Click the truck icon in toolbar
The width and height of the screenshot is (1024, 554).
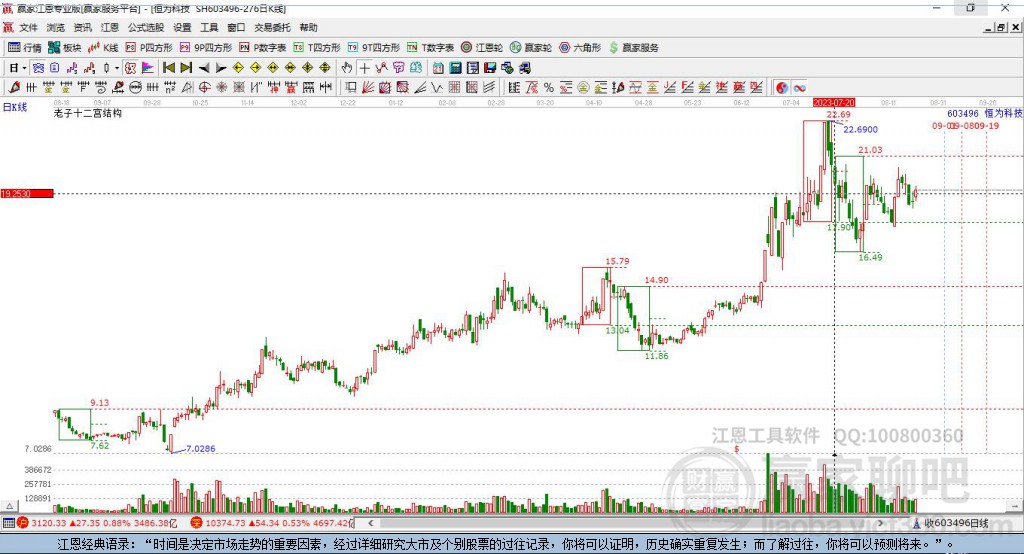524,68
